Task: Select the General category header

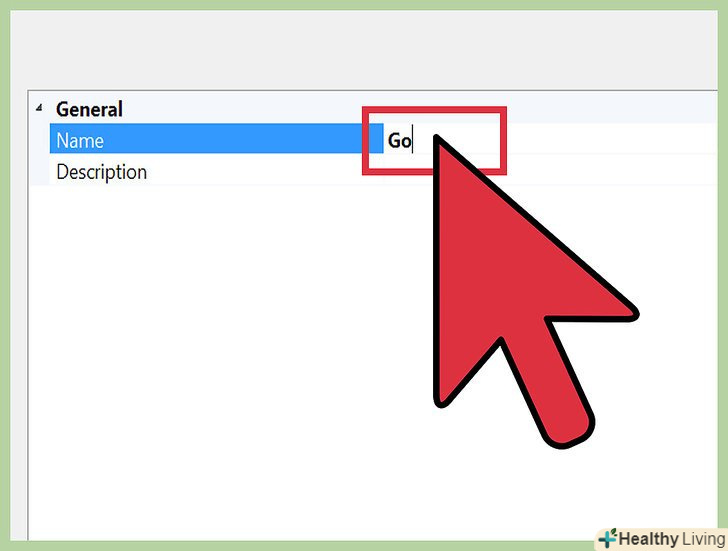Action: point(89,110)
